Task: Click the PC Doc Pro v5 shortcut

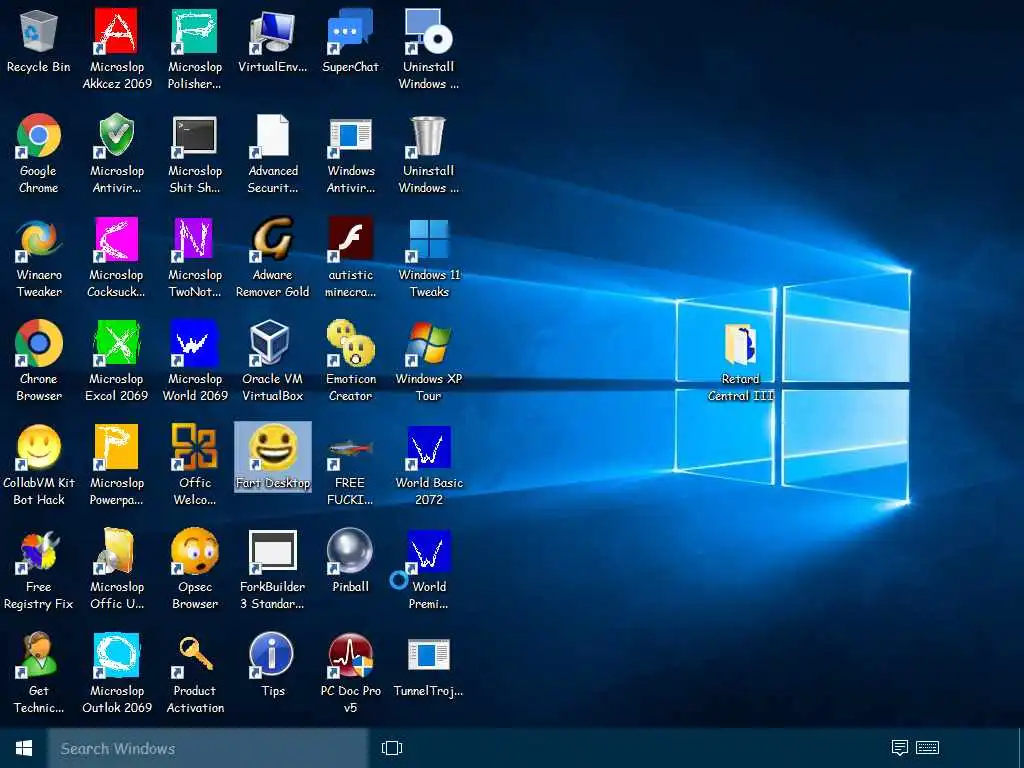Action: click(x=351, y=673)
